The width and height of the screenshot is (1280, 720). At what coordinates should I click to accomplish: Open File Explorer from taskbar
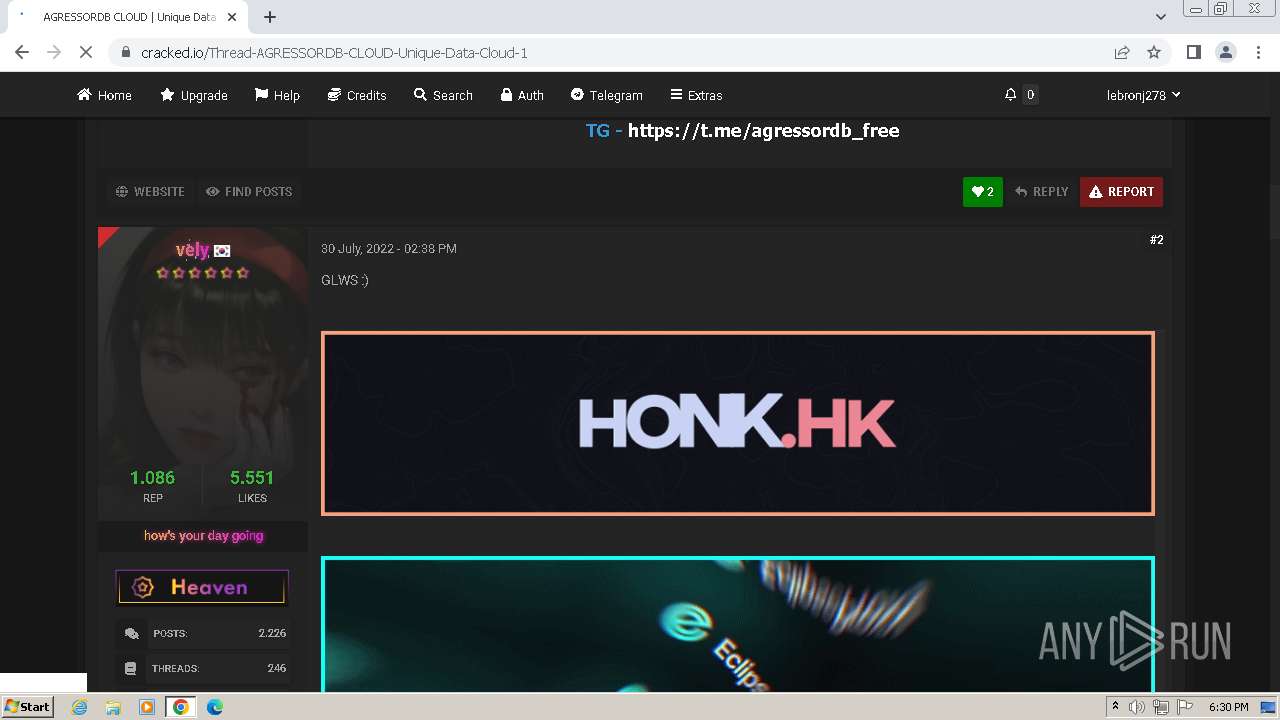pyautogui.click(x=113, y=707)
